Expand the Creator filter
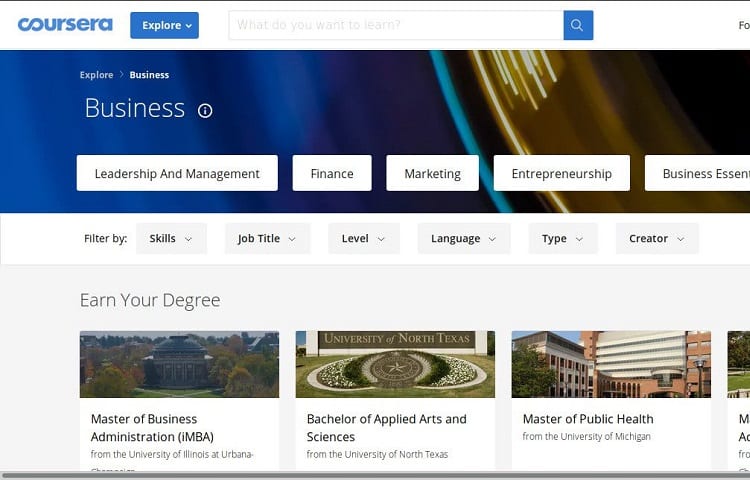 657,239
